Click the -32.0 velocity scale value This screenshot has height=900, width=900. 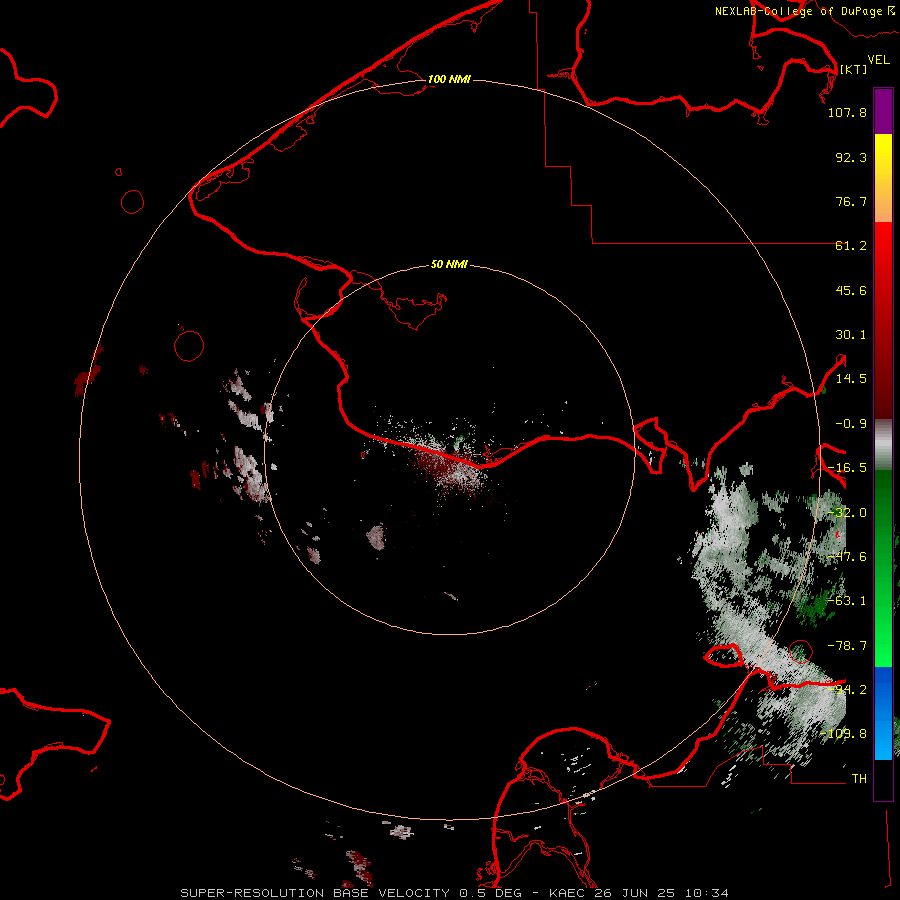pyautogui.click(x=847, y=513)
